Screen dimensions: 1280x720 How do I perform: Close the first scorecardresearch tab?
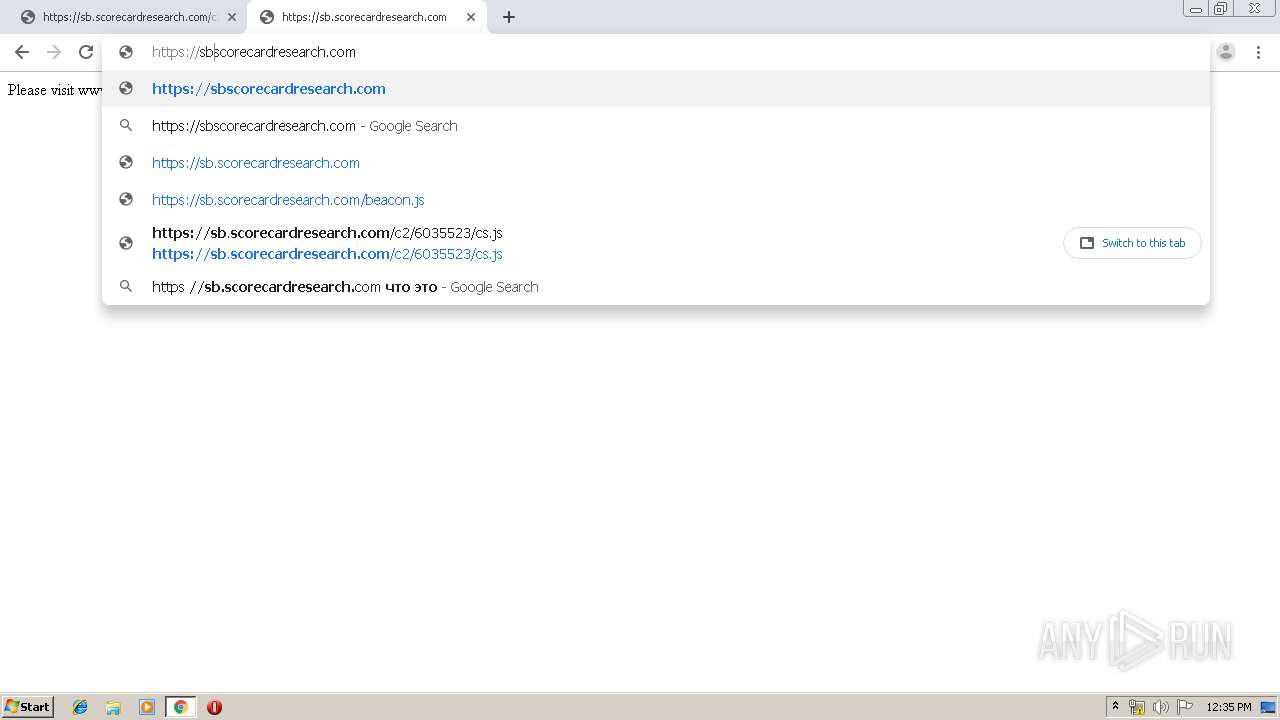coord(232,17)
